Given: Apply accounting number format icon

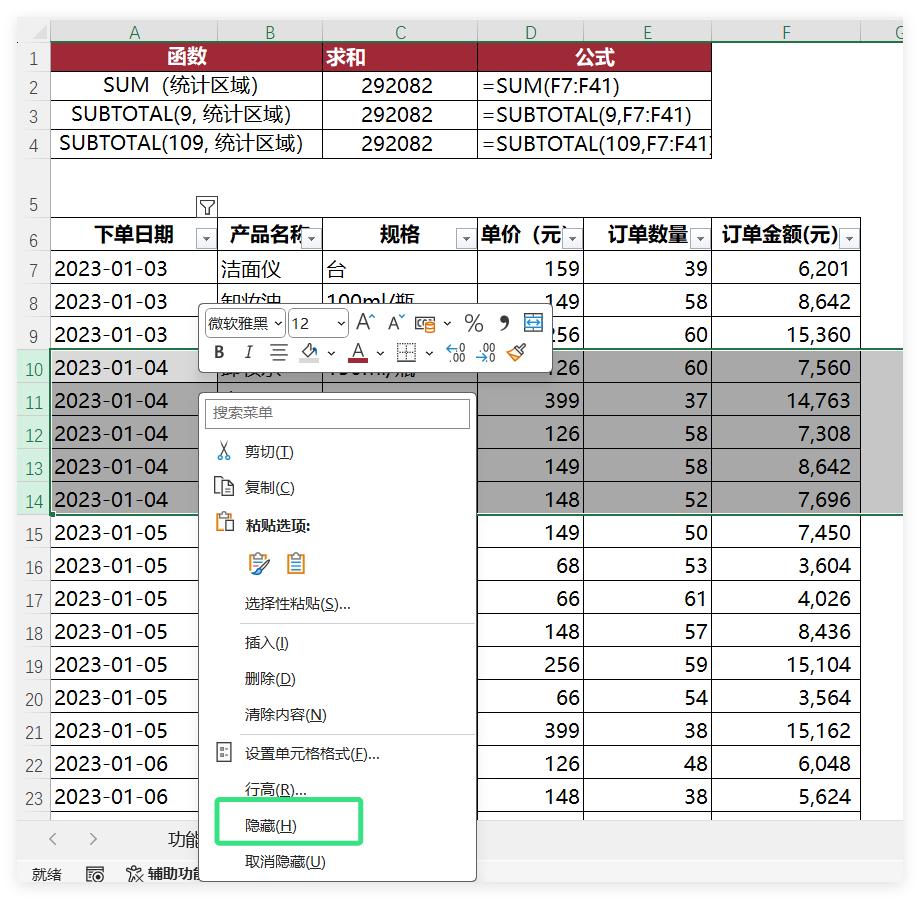Looking at the screenshot, I should 425,323.
